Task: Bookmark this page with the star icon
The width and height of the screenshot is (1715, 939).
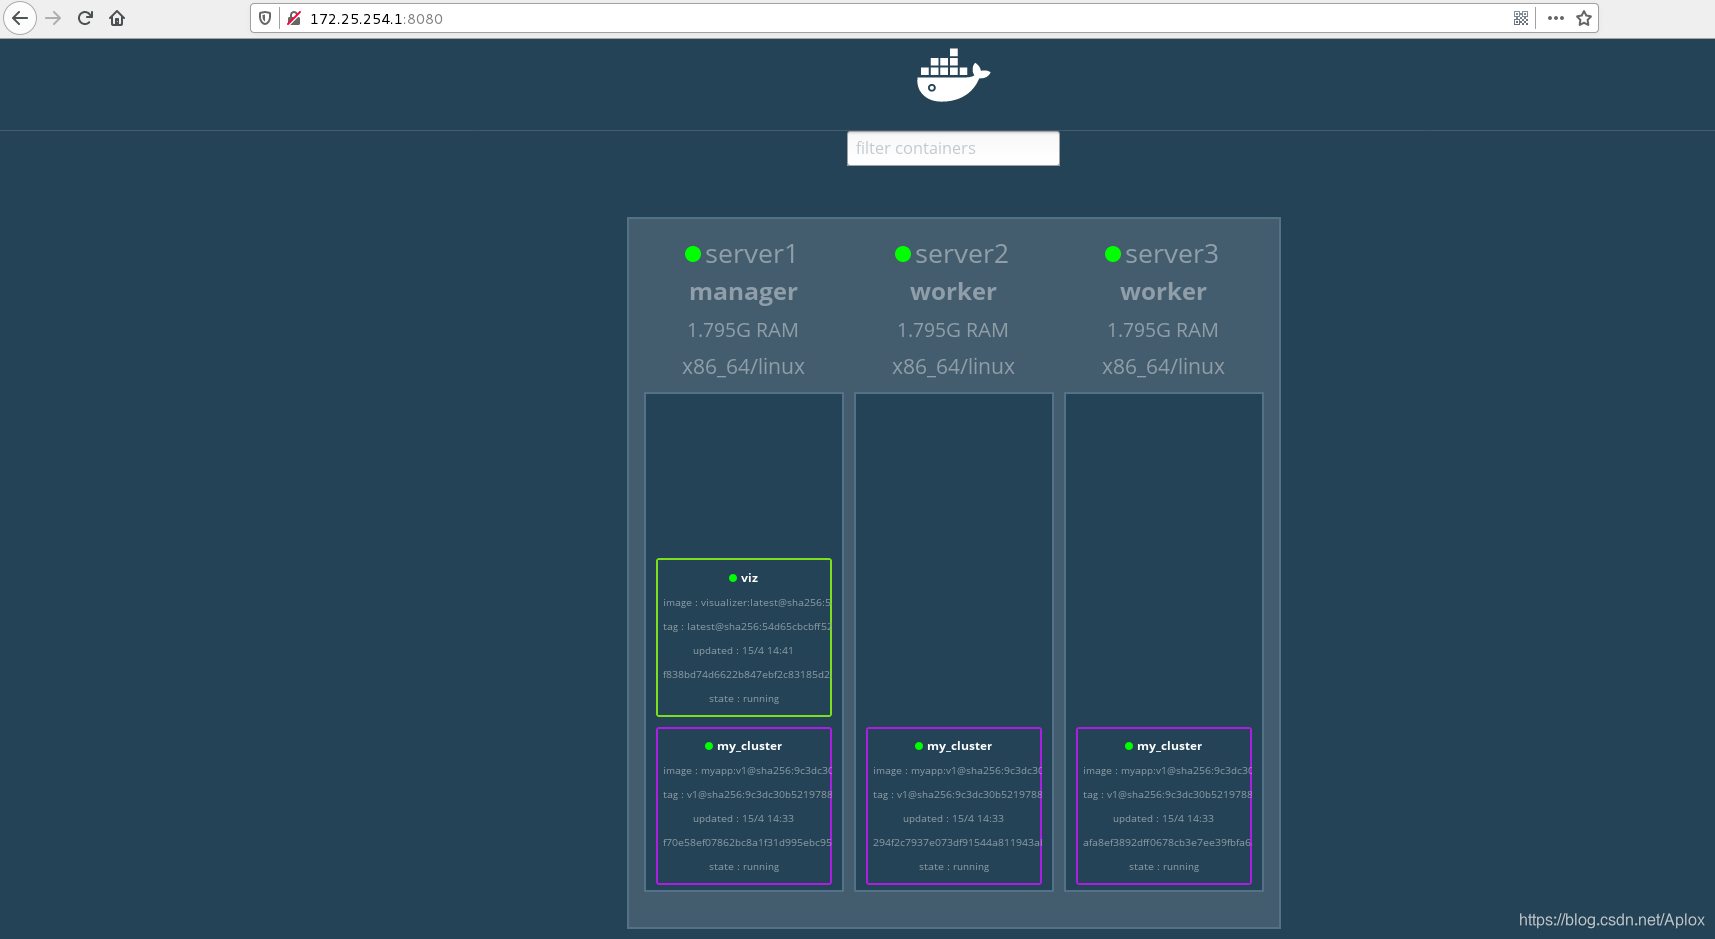Action: click(1584, 18)
